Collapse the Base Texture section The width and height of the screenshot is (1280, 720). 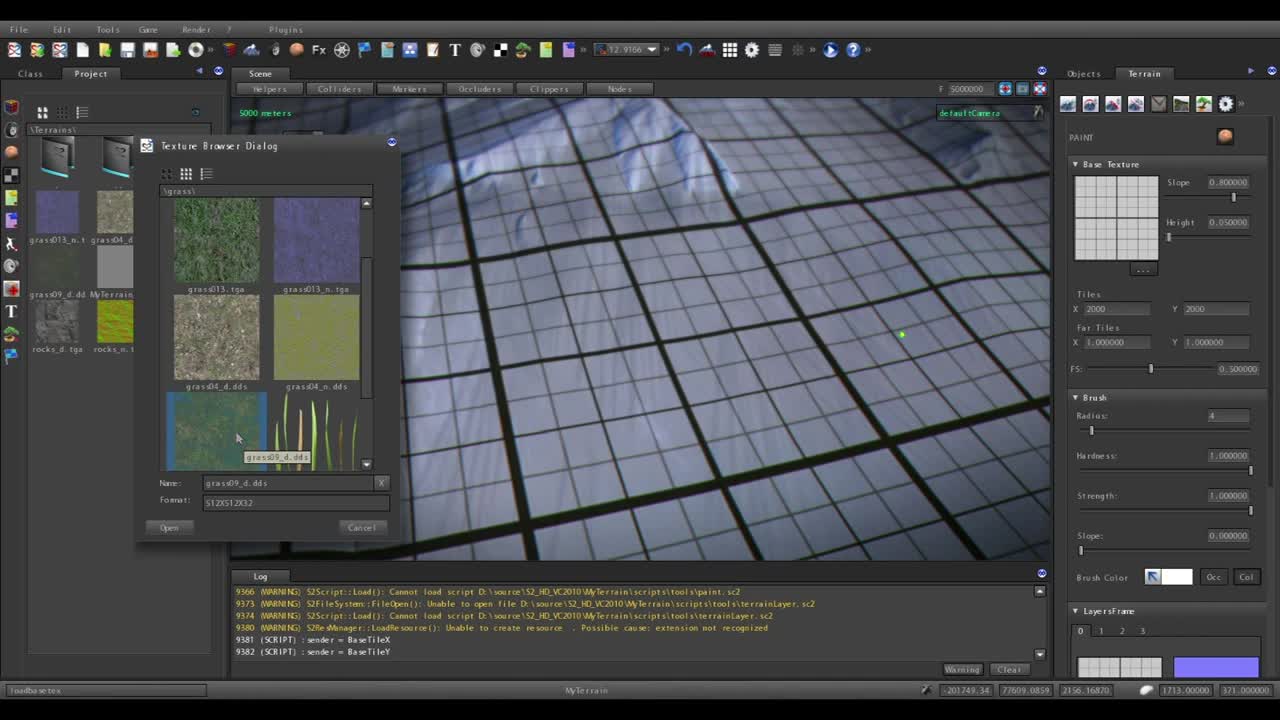(1076, 164)
